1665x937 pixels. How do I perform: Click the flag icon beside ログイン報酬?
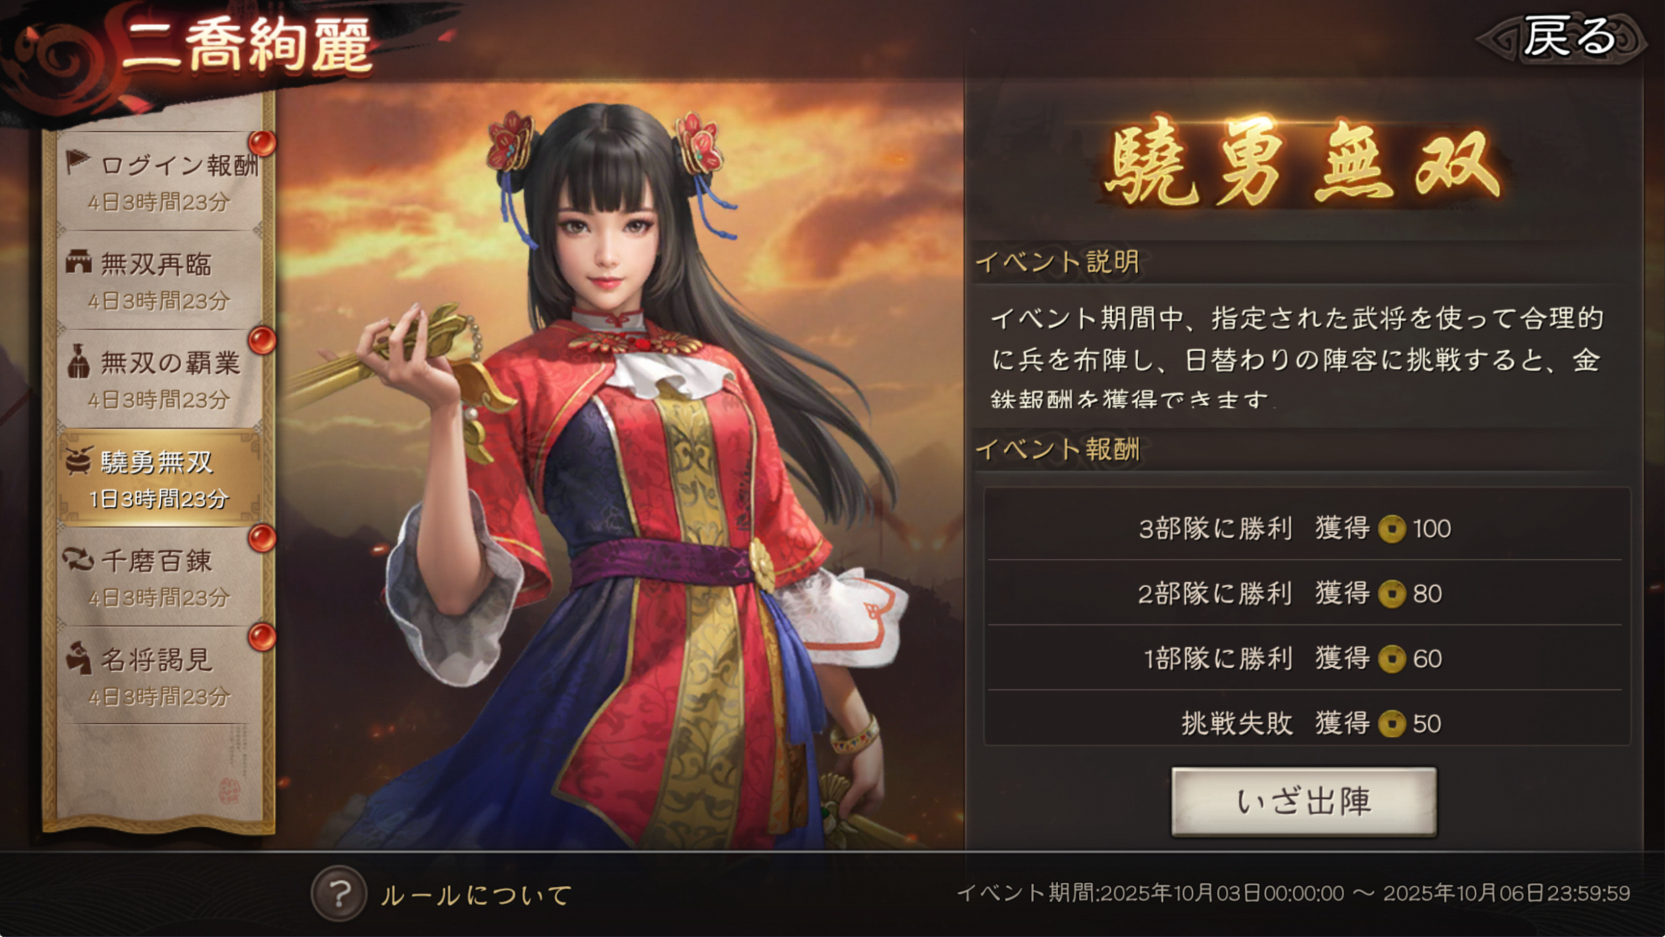78,162
